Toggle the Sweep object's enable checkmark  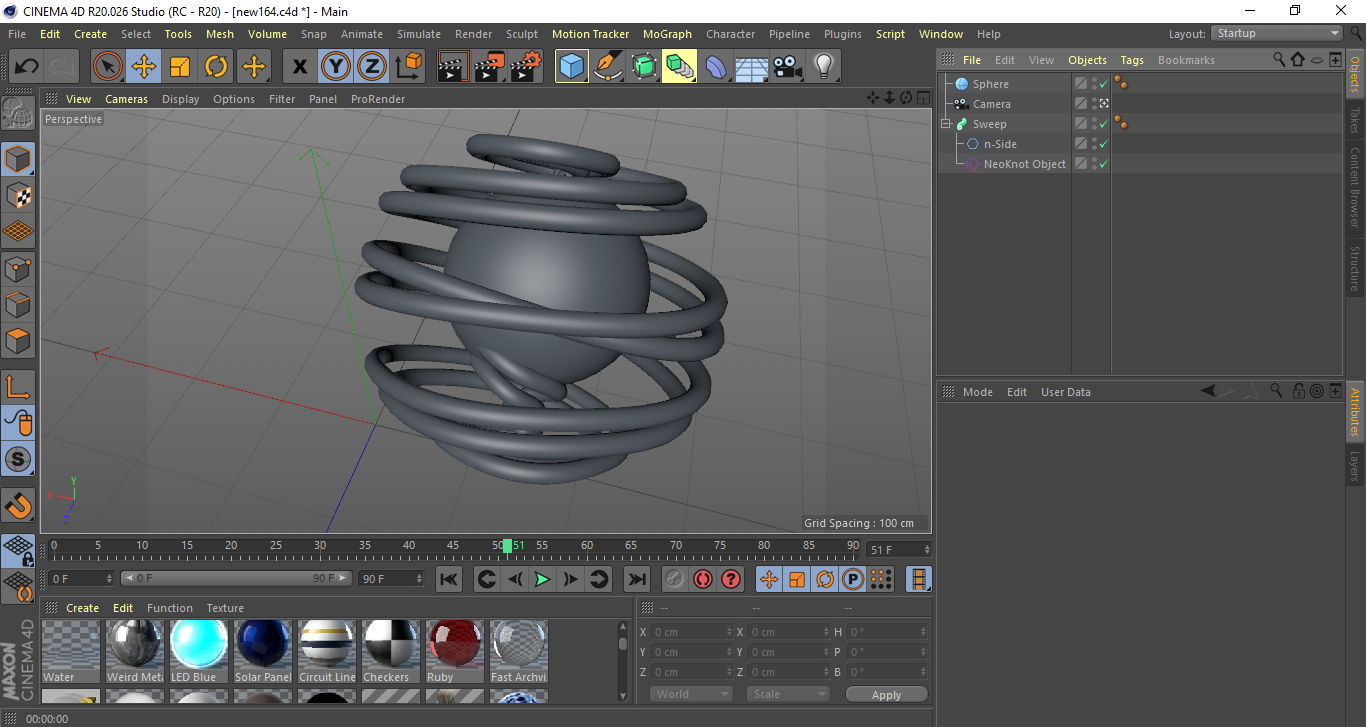pos(1103,124)
